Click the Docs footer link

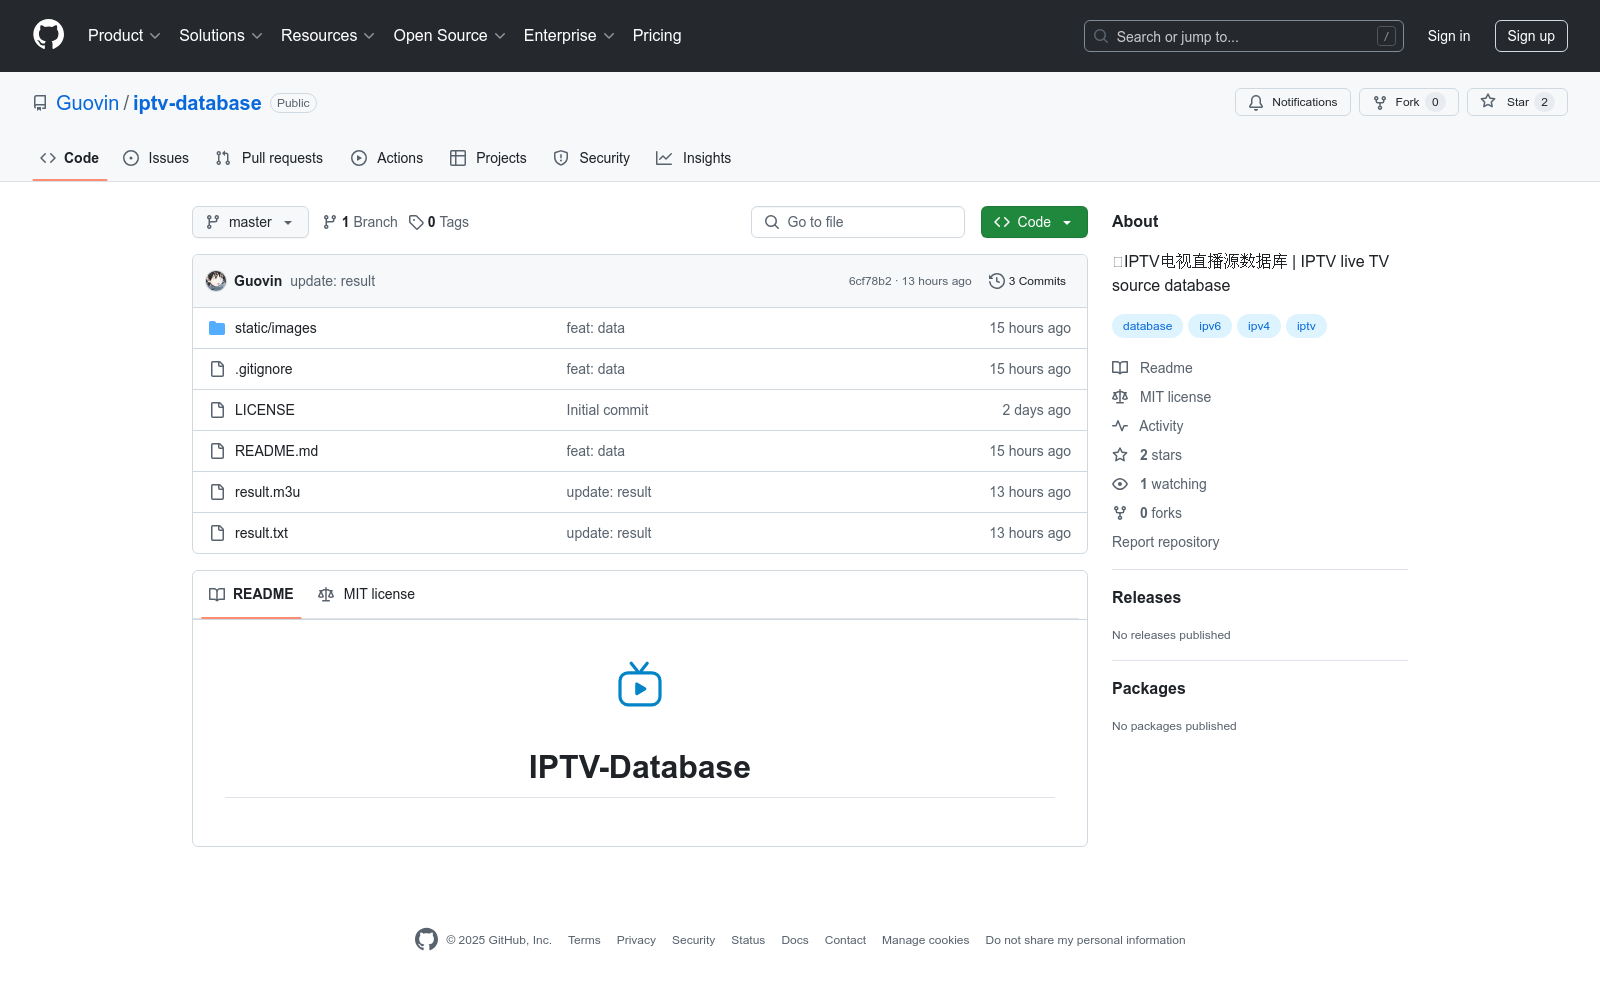tap(795, 940)
